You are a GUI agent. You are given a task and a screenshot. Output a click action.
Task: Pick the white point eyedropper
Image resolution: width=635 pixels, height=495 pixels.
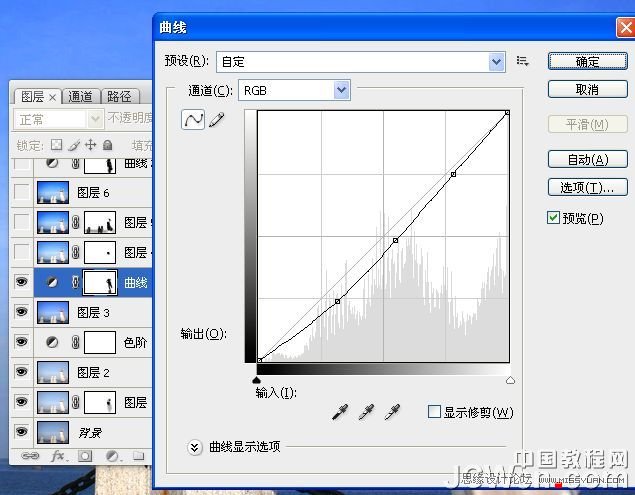point(393,412)
